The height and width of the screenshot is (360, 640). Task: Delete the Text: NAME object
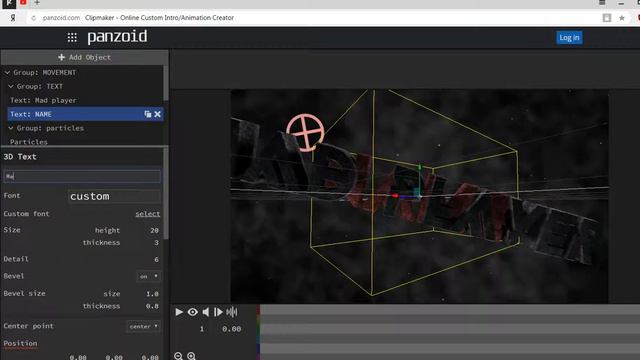point(158,114)
